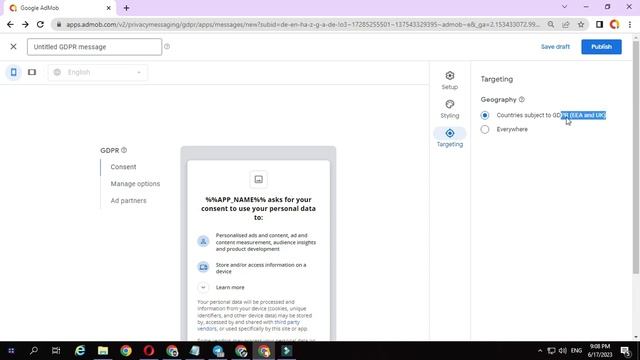Open the Targeting panel

449,138
